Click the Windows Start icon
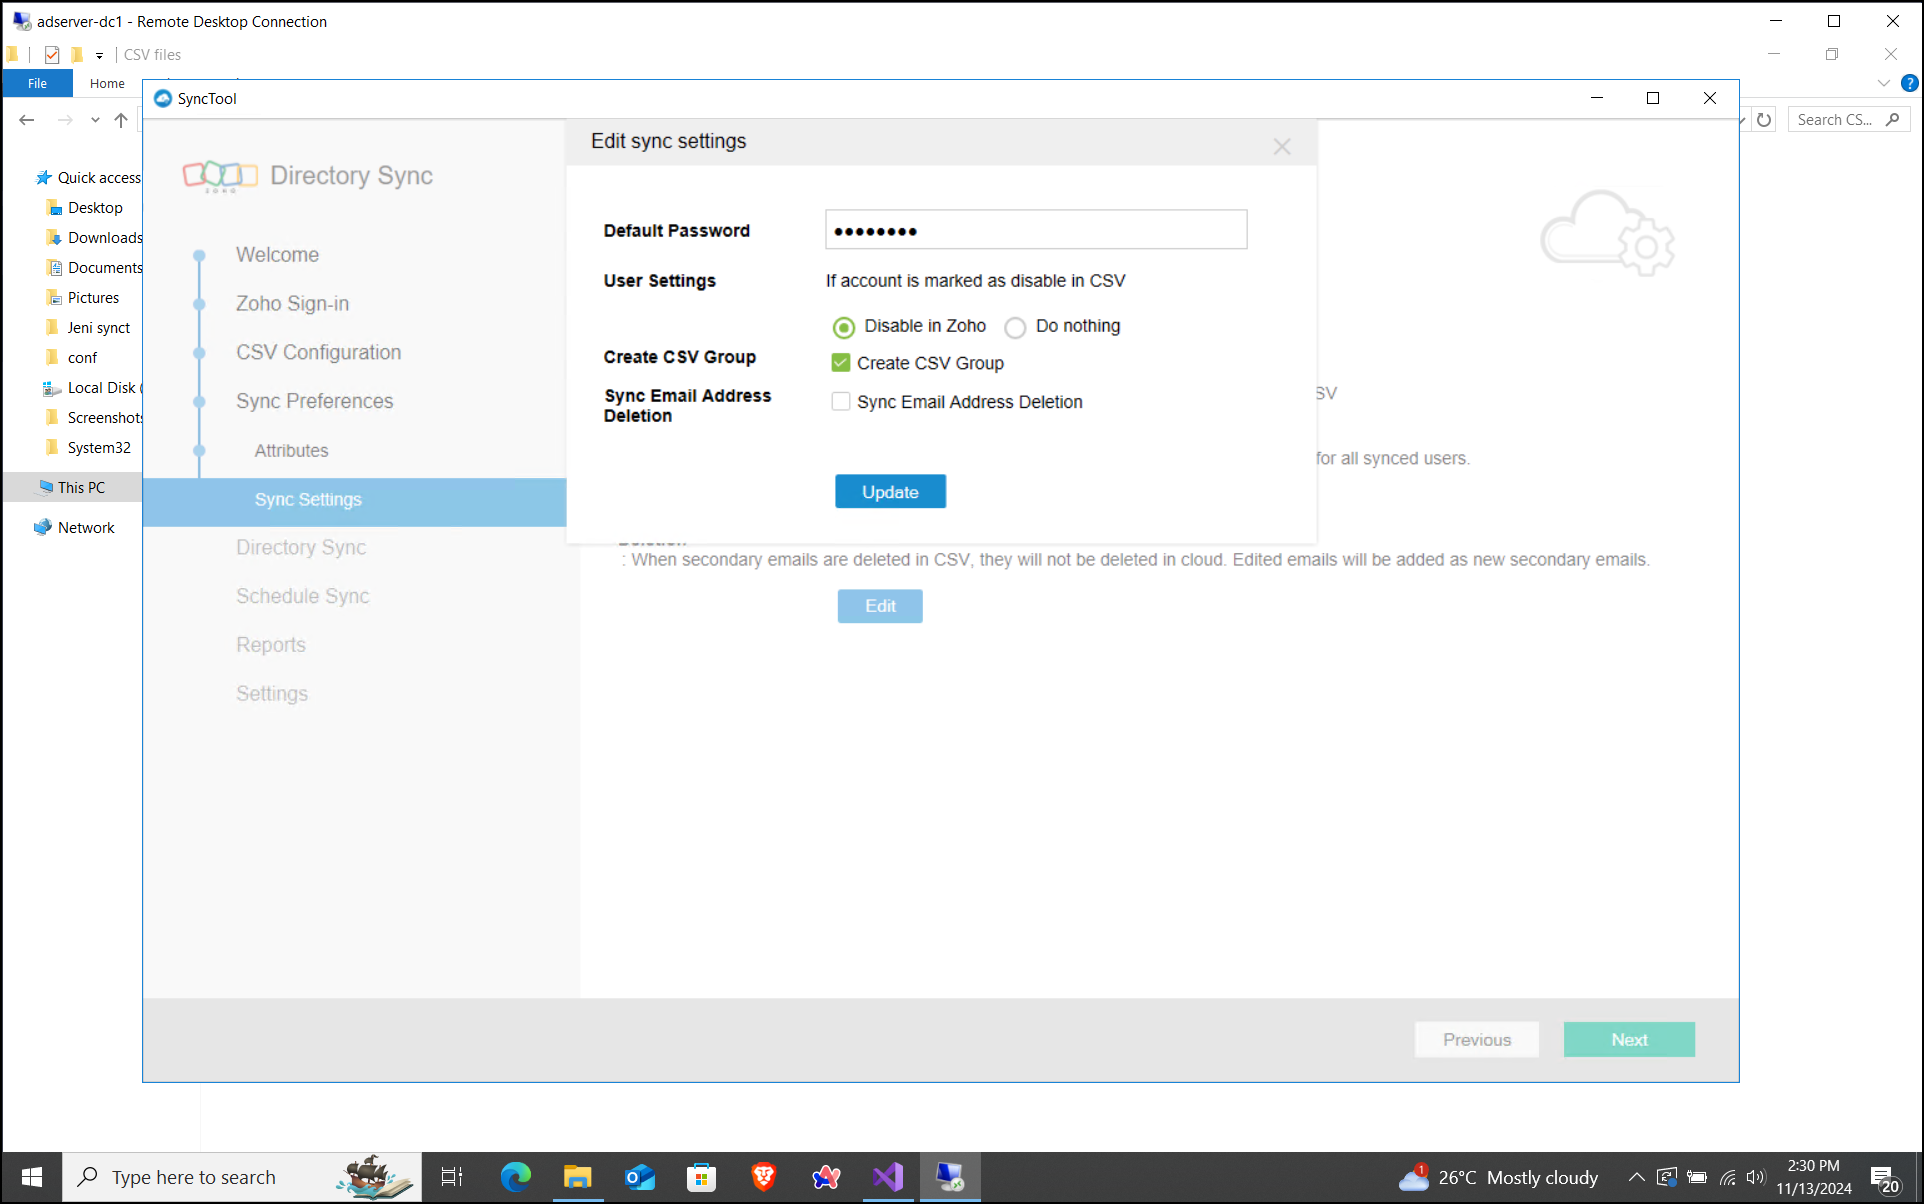1924x1204 pixels. point(32,1177)
